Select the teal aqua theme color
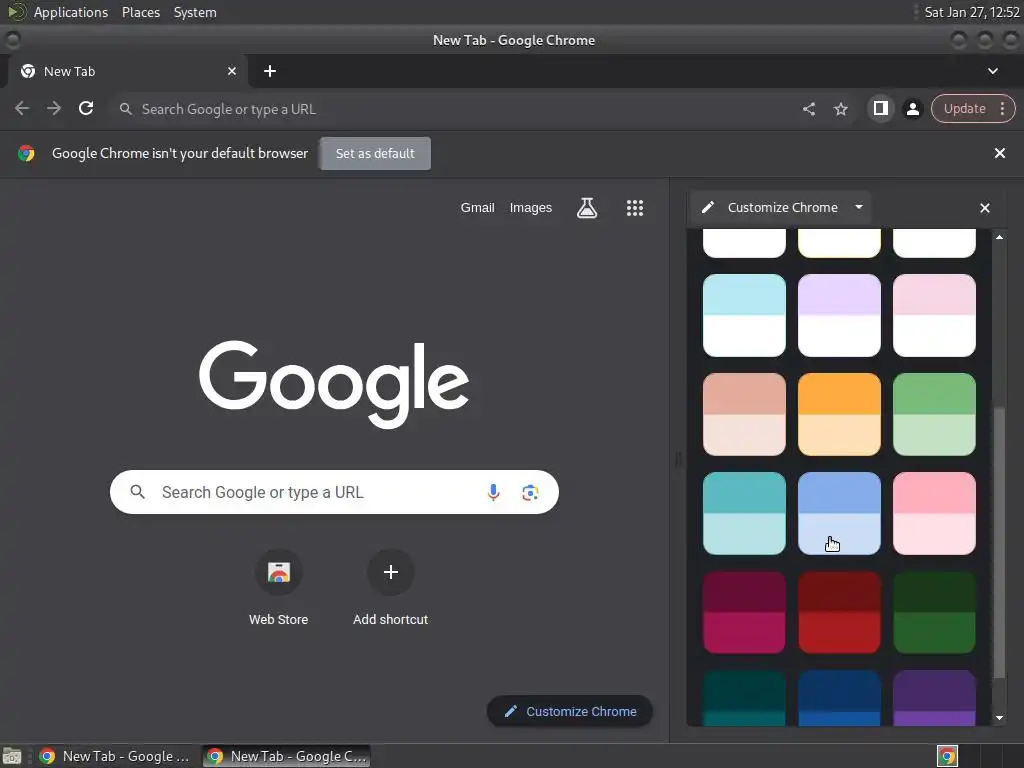 coord(744,513)
